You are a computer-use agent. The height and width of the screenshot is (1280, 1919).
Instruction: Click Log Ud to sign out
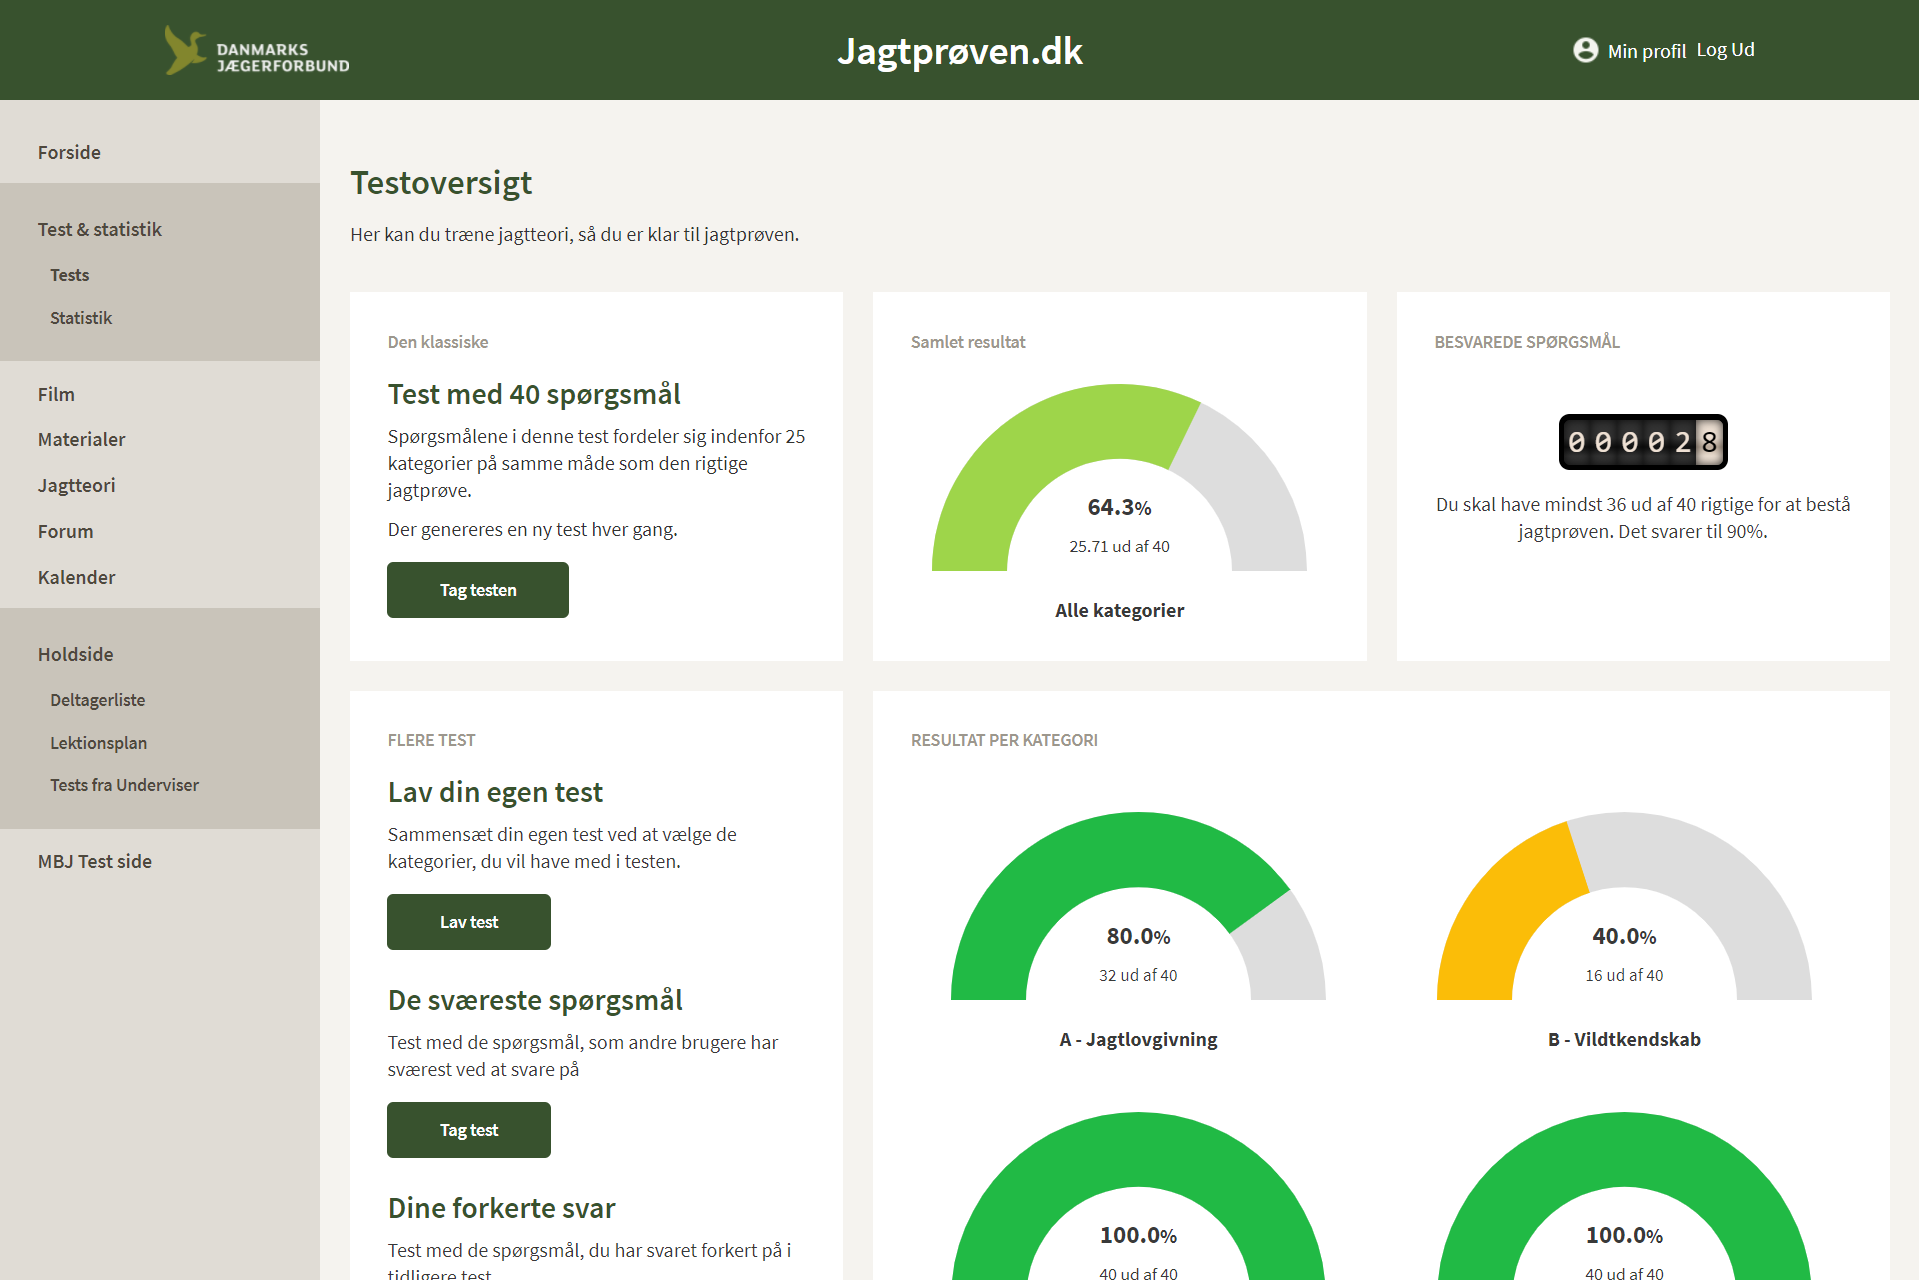tap(1725, 50)
